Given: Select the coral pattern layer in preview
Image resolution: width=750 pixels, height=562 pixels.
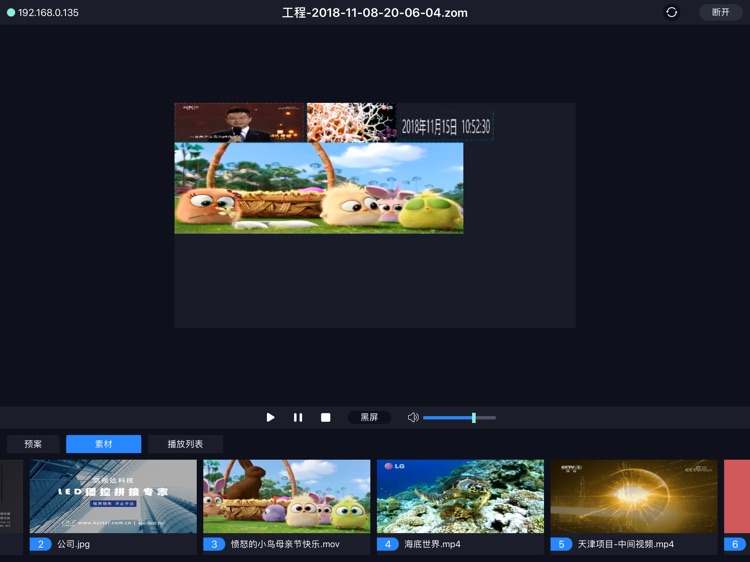Looking at the screenshot, I should (x=351, y=122).
